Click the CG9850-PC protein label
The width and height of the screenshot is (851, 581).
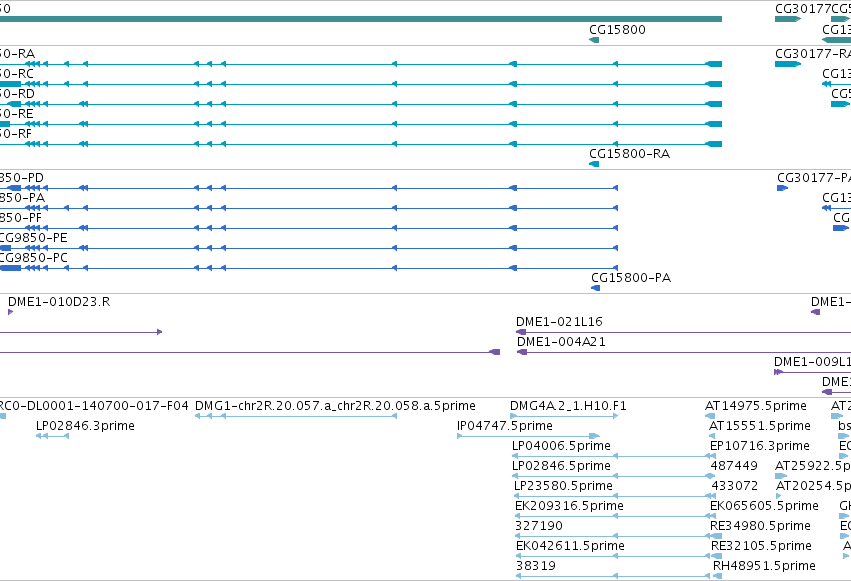34,258
